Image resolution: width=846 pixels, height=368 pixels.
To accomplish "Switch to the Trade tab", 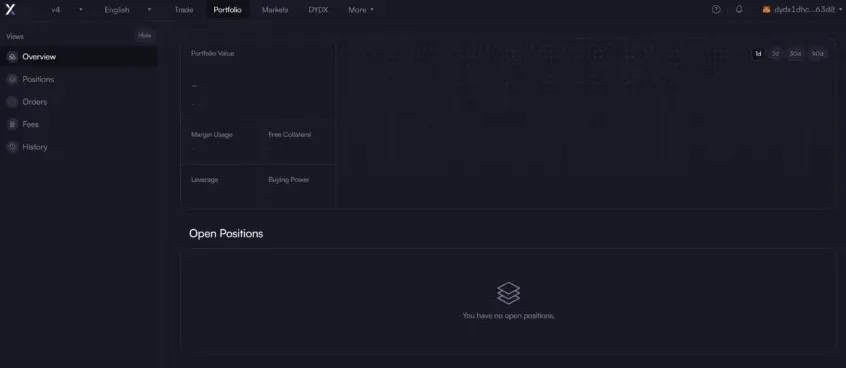I will (184, 10).
